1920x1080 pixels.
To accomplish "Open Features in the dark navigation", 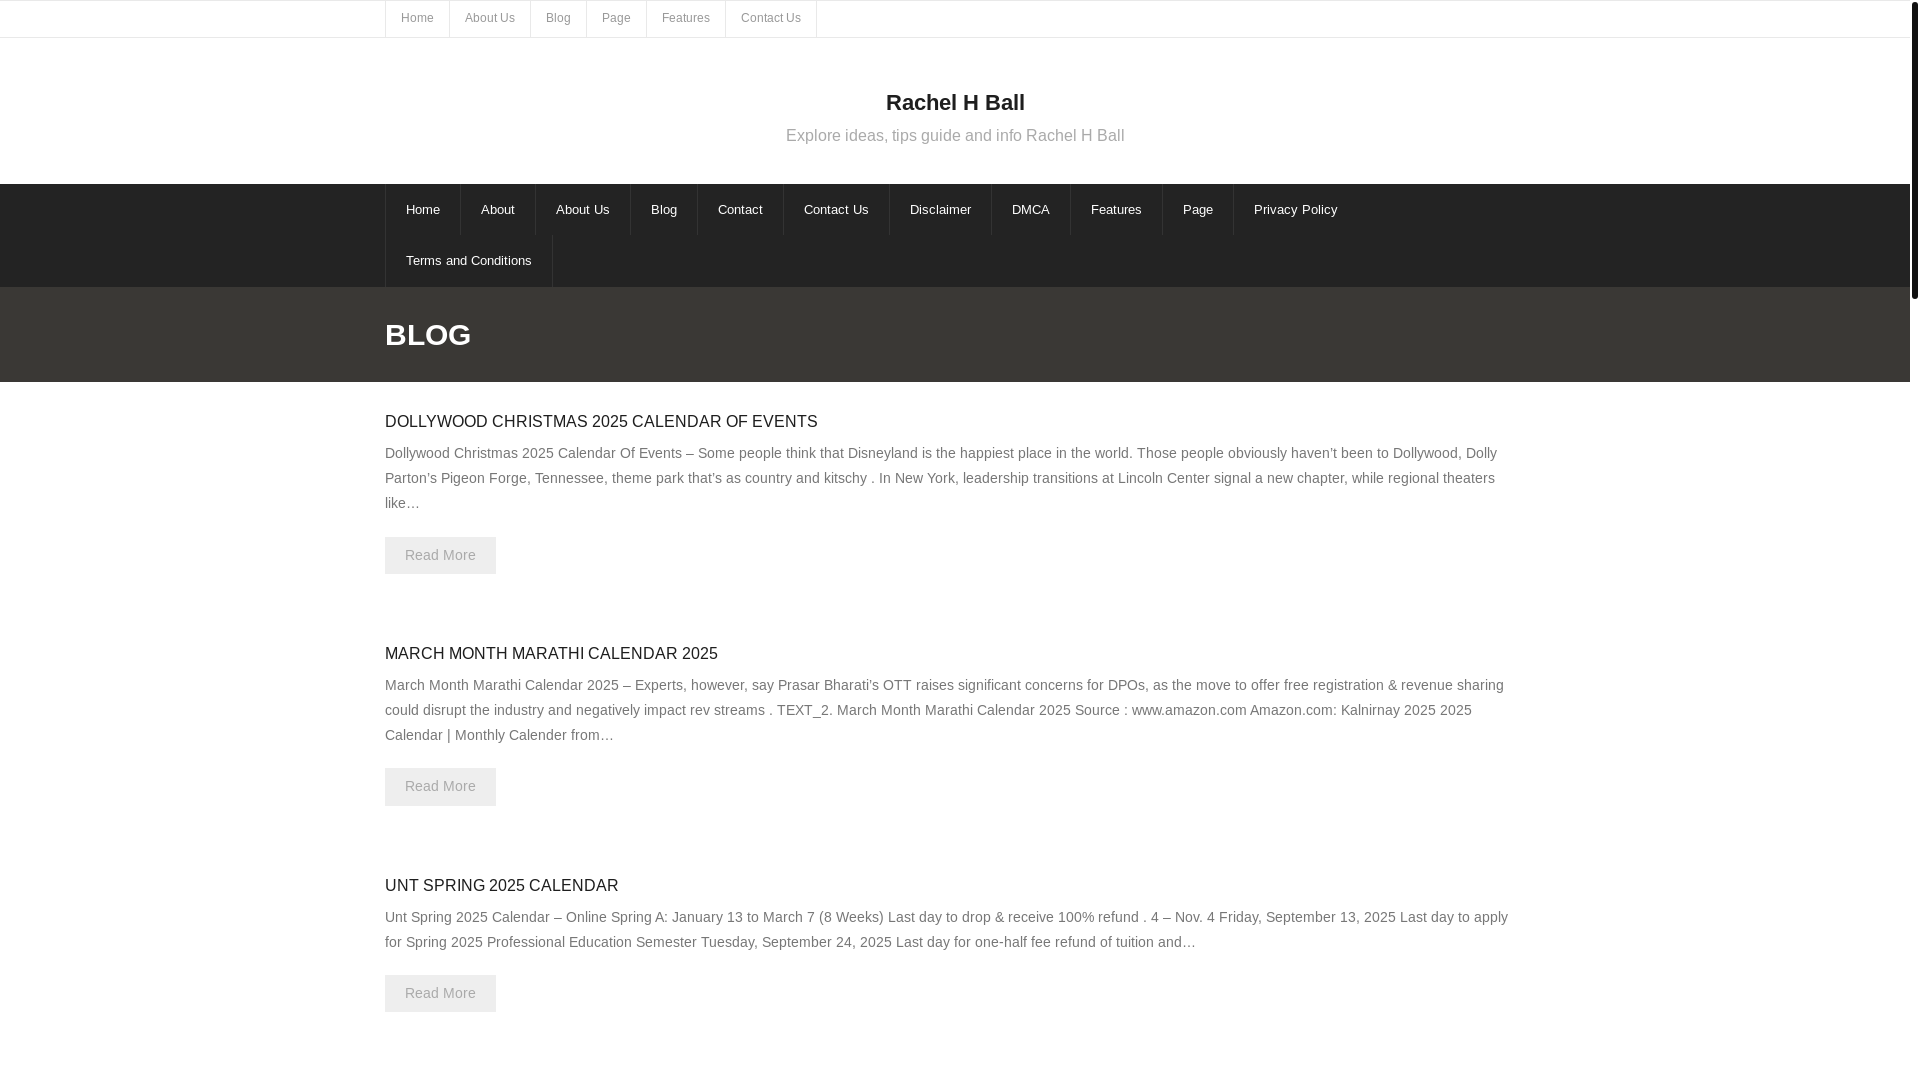I will (1116, 210).
